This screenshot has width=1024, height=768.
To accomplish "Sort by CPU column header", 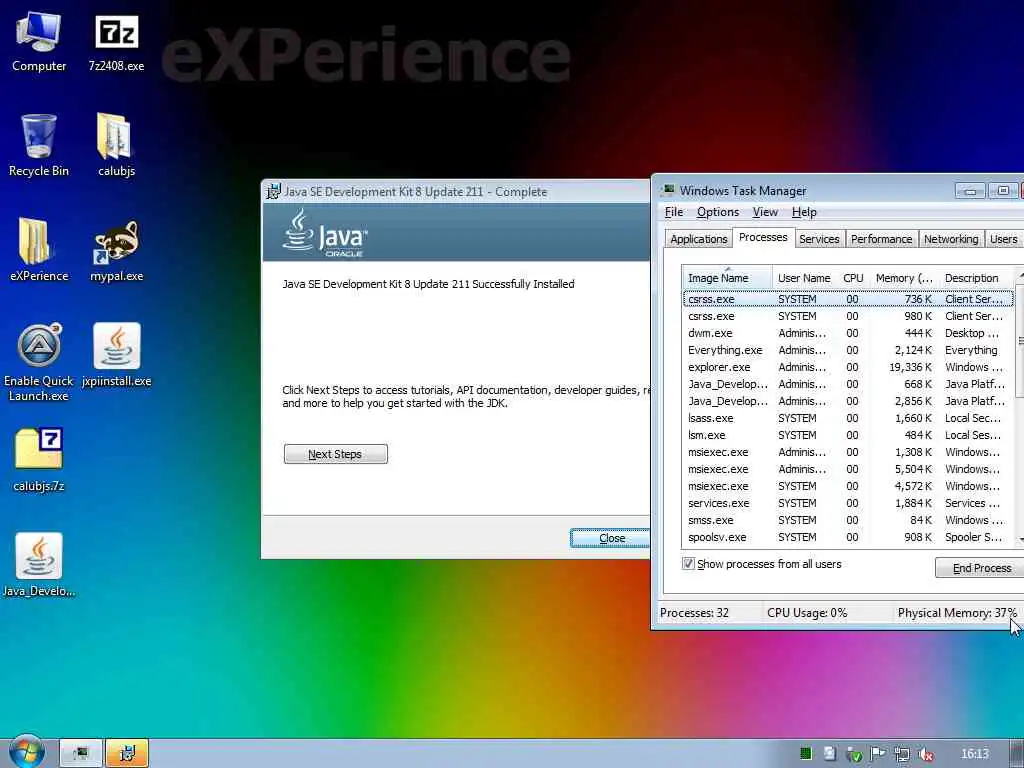I will click(853, 278).
